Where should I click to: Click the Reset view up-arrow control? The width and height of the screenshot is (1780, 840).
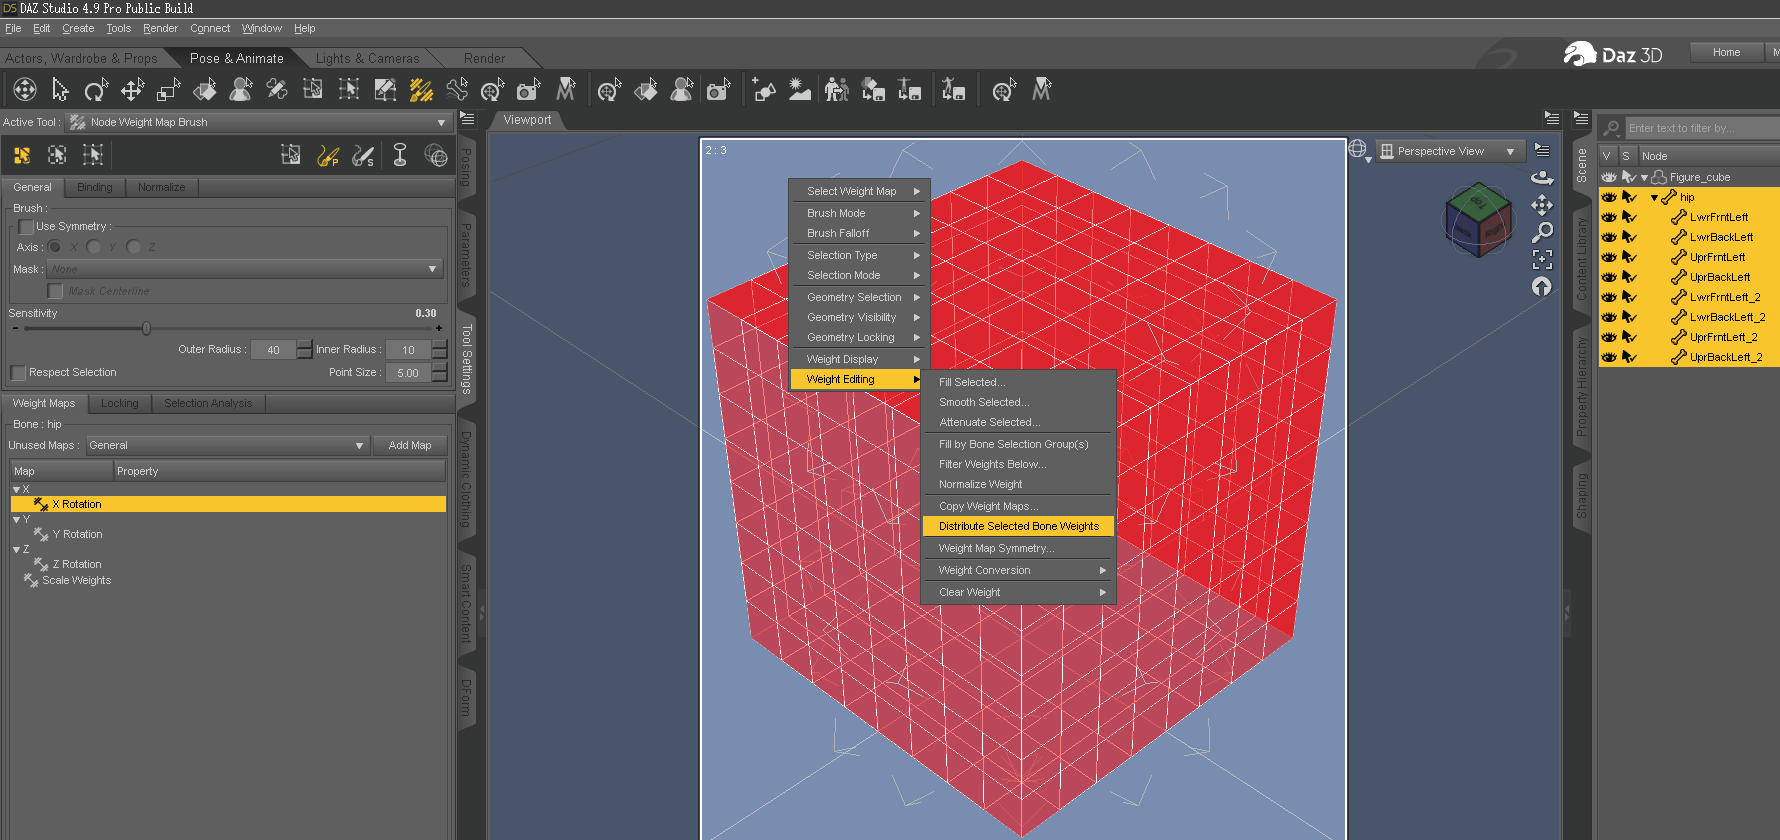1542,287
